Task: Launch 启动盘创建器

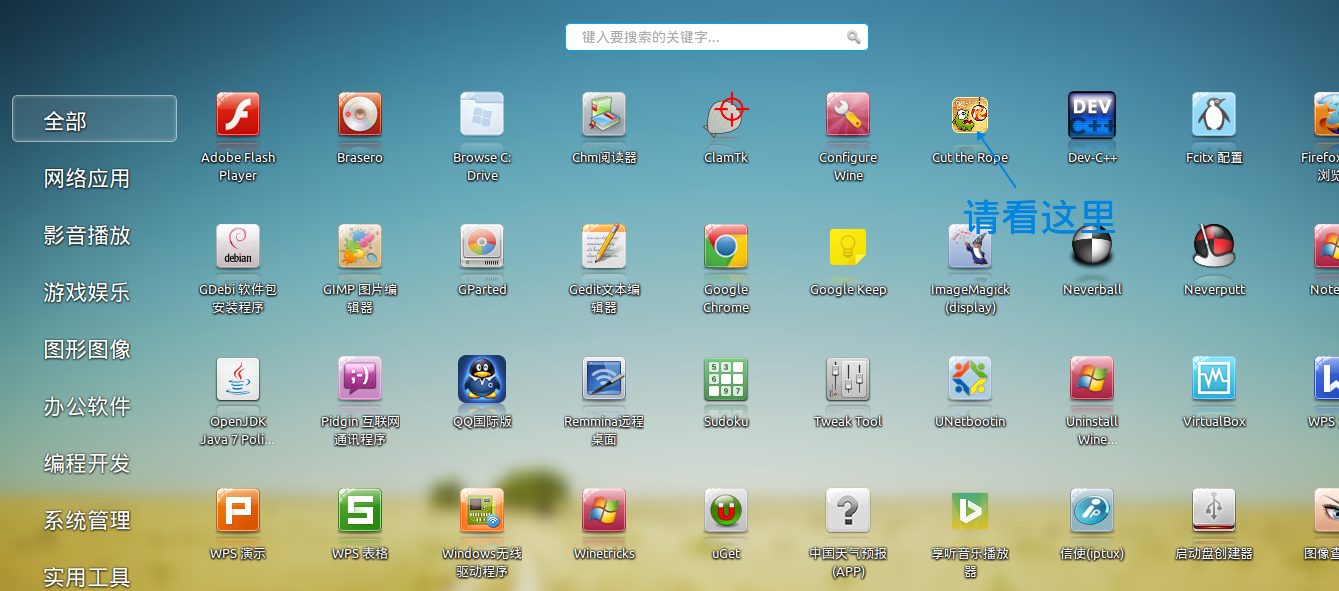Action: (x=1214, y=510)
